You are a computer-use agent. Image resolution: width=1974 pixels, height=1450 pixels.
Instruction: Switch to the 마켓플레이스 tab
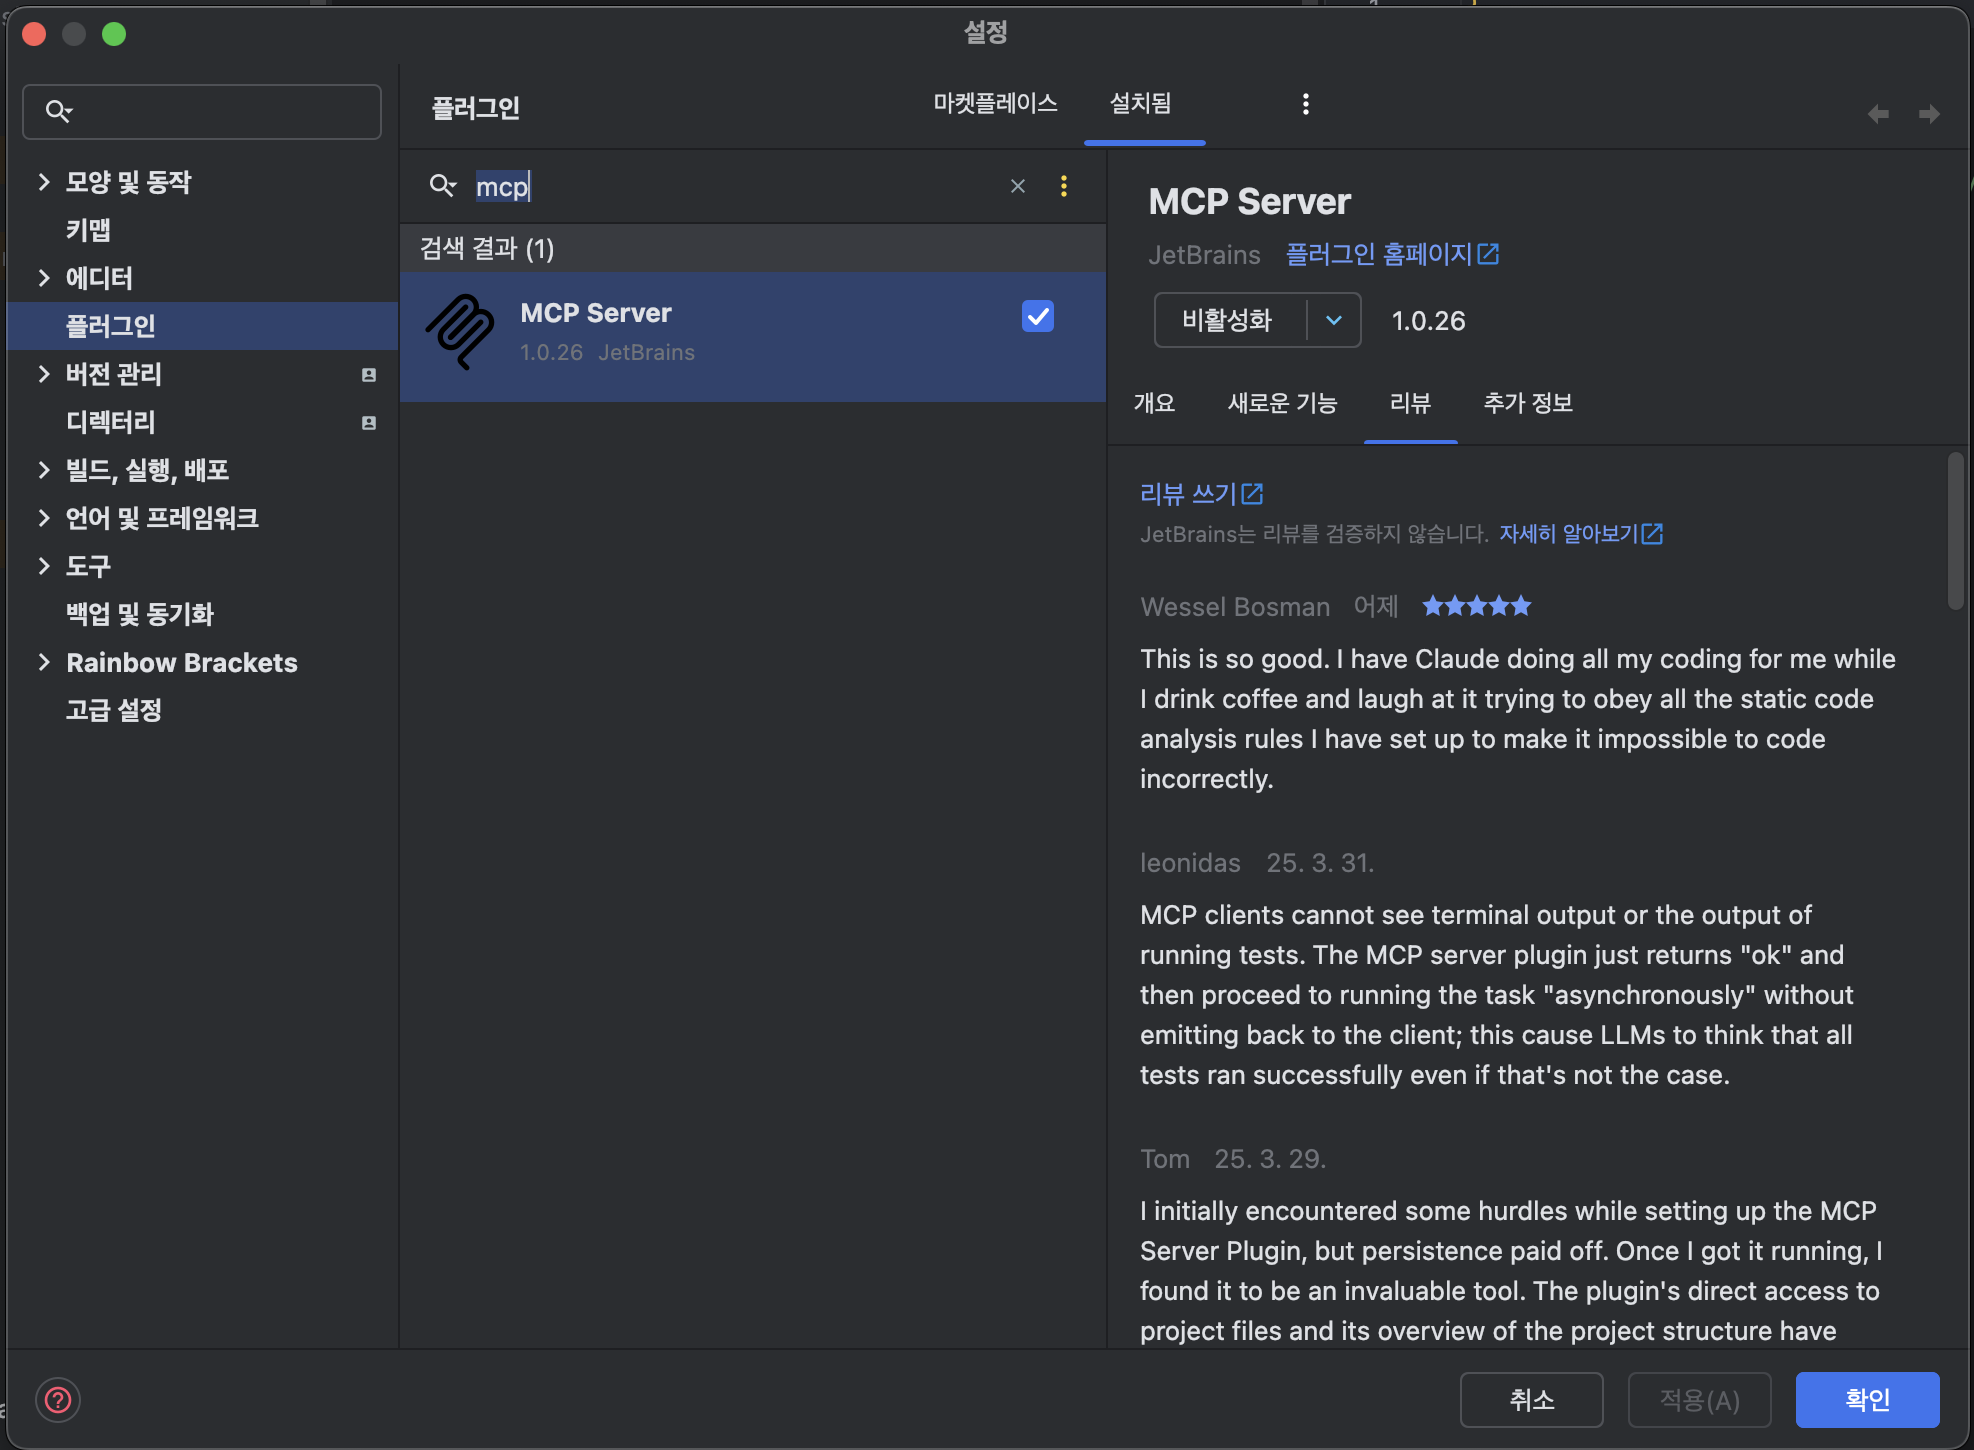tap(994, 104)
